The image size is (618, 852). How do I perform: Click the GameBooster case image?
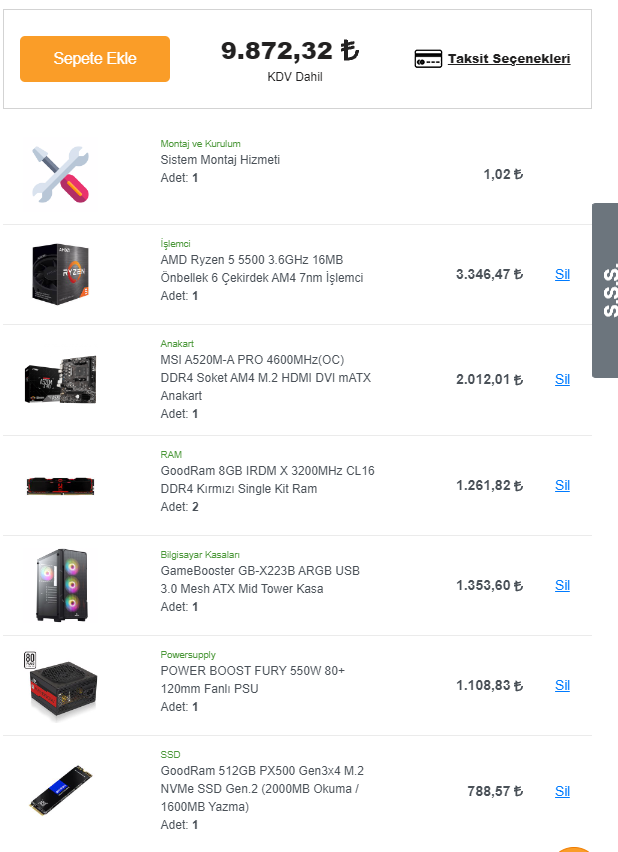pyautogui.click(x=60, y=585)
